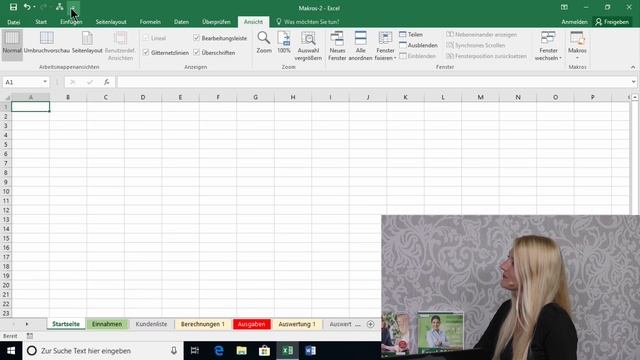This screenshot has width=640, height=360.
Task: Open the Zoom dialog
Action: pos(264,42)
